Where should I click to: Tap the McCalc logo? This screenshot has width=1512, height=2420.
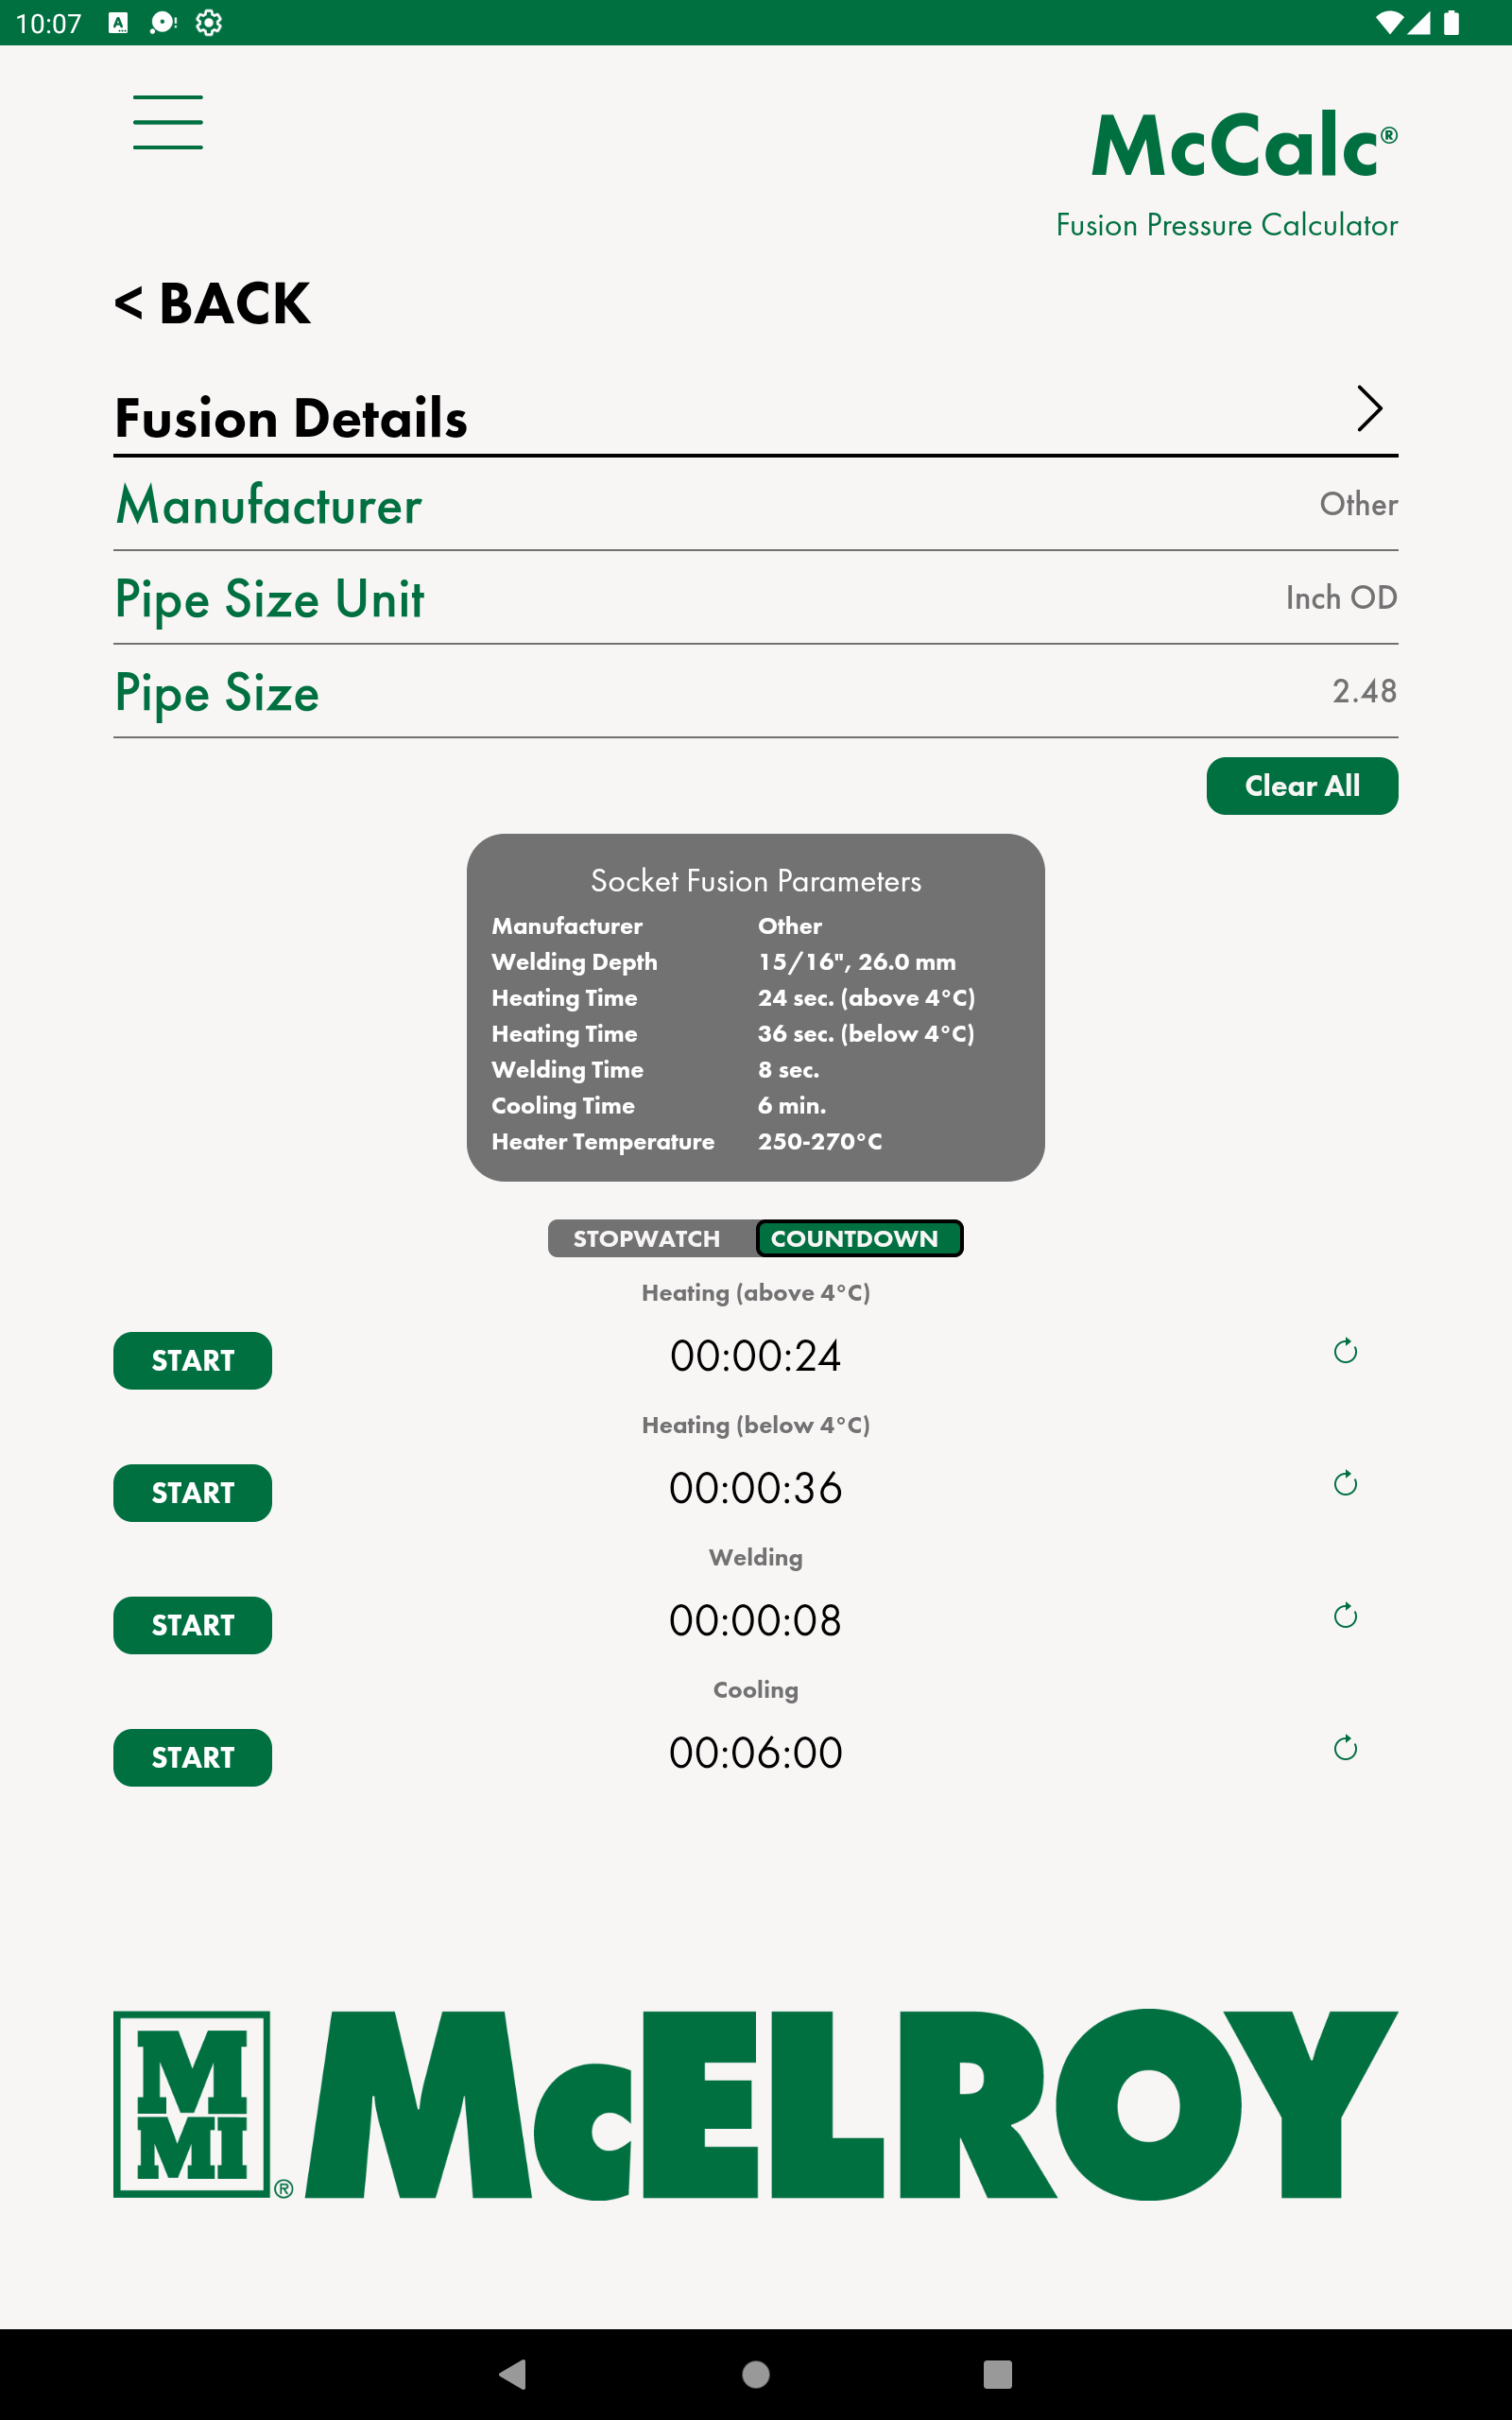1243,146
